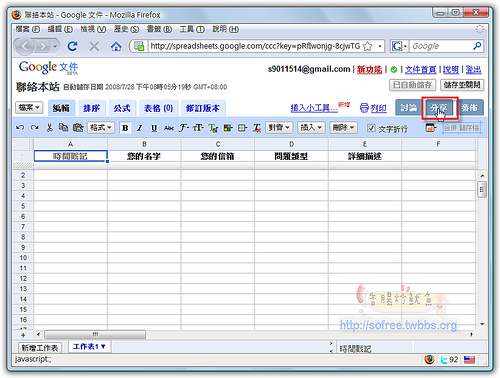This screenshot has width=500, height=378.
Task: Click Firefox stop loading X icon
Action: click(94, 46)
